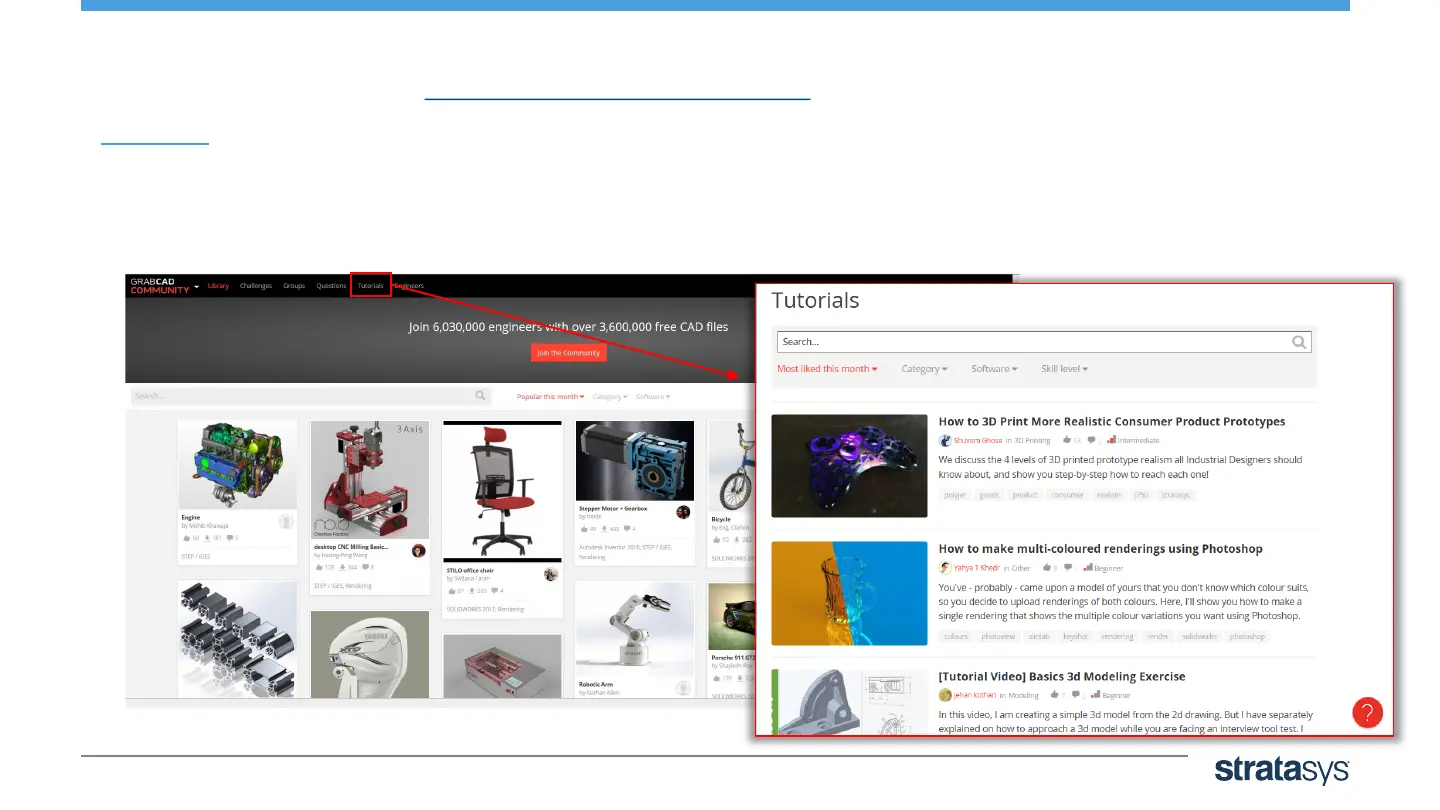Click the author avatar on the Engine card
The width and height of the screenshot is (1440, 810).
click(286, 521)
